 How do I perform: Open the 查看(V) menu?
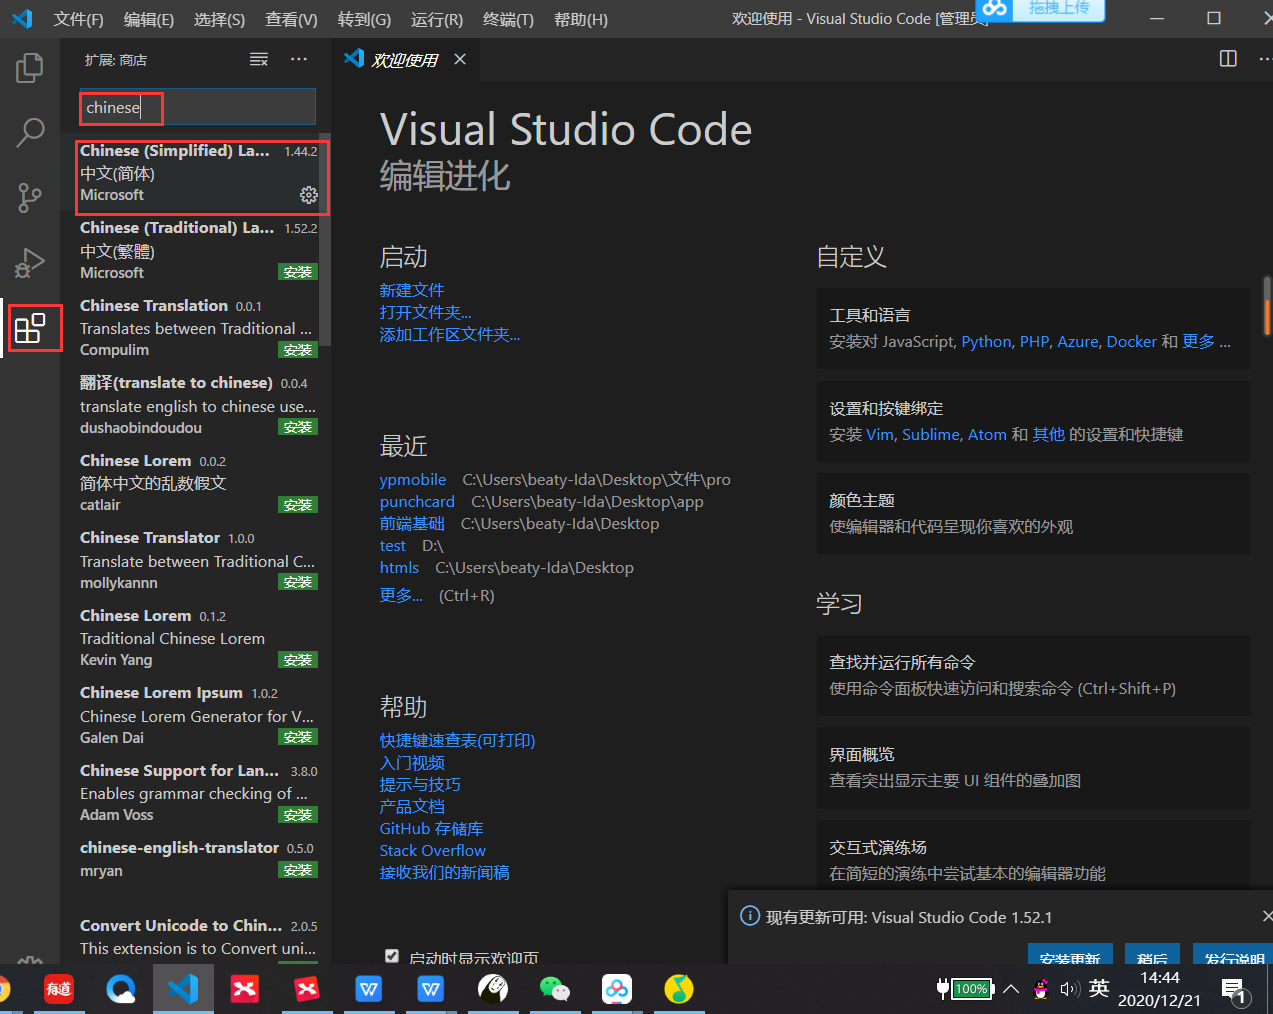pos(291,19)
